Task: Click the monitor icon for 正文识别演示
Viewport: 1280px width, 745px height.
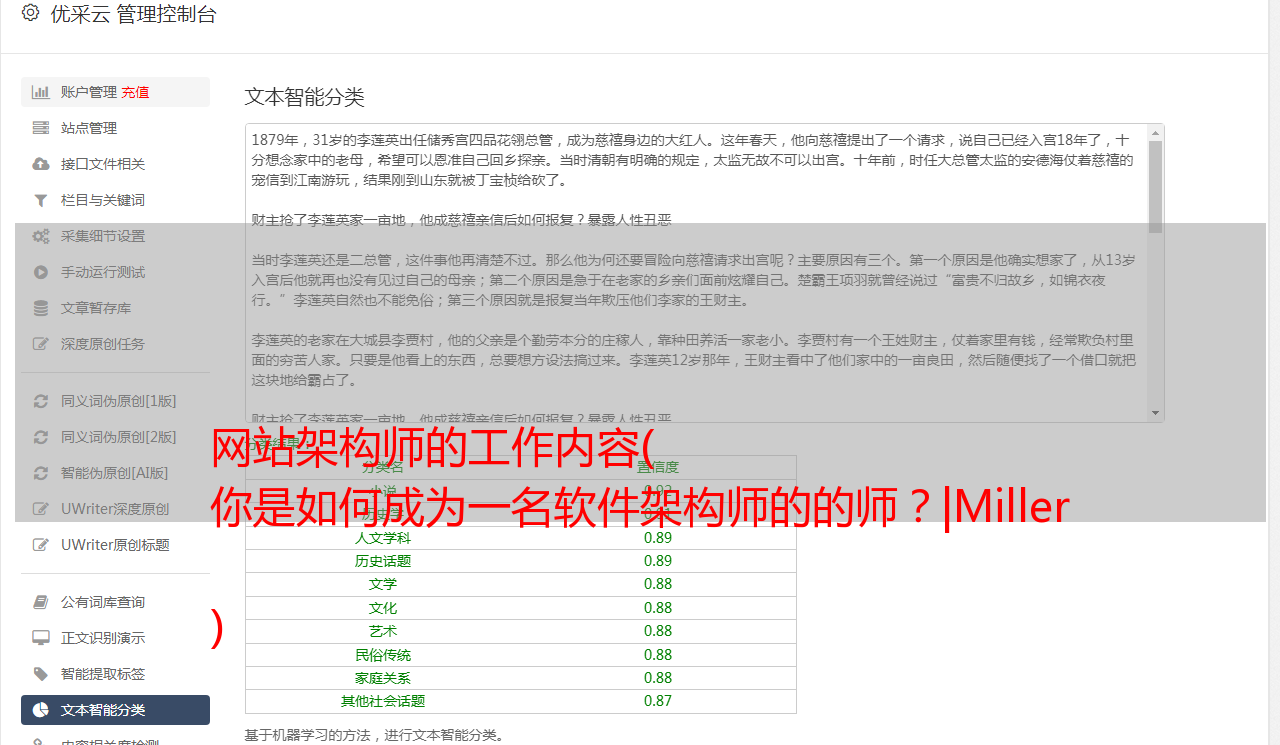Action: click(41, 638)
